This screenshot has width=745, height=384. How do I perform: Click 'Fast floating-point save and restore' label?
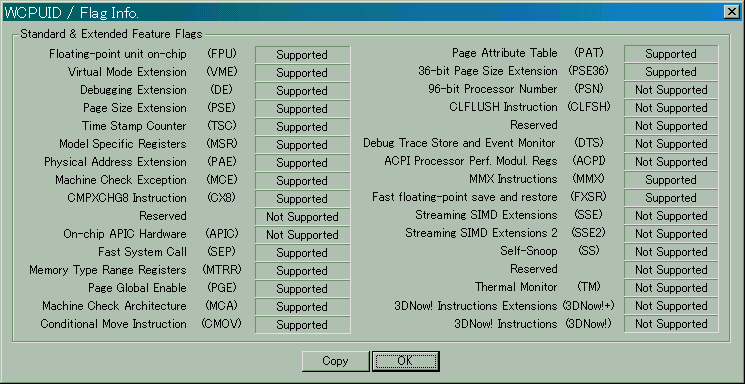click(465, 197)
